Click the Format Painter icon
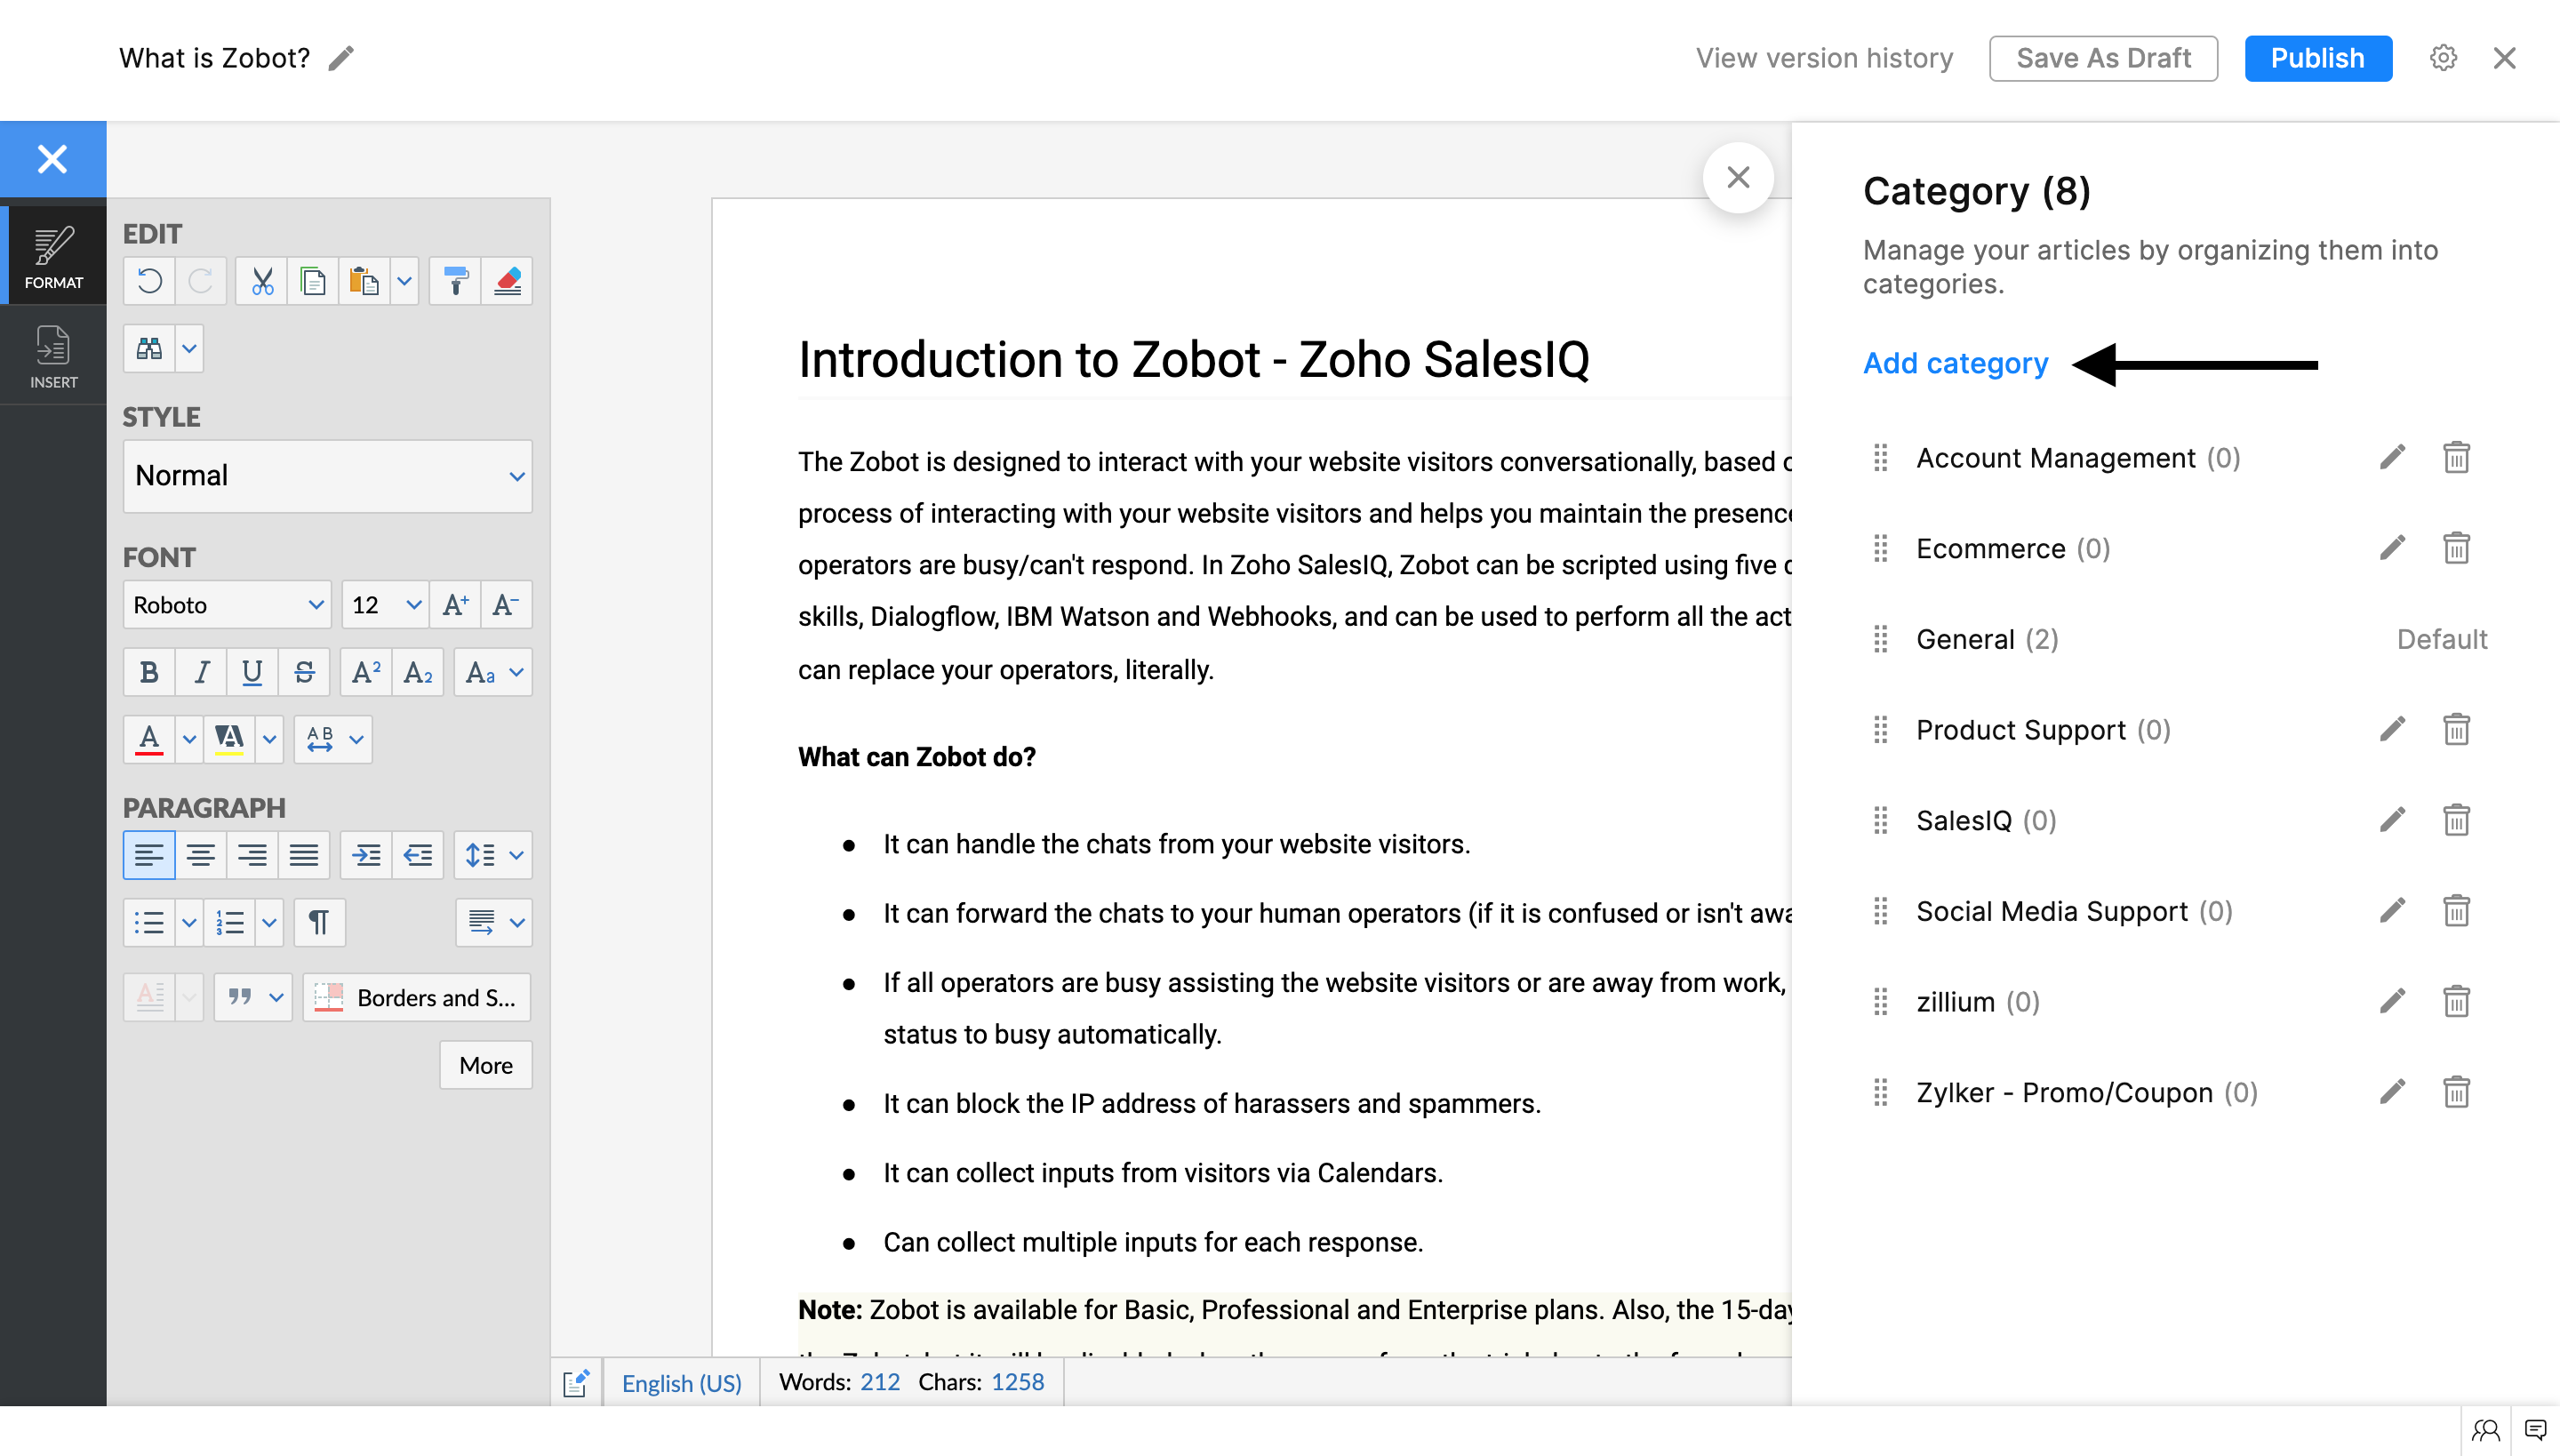 455,281
